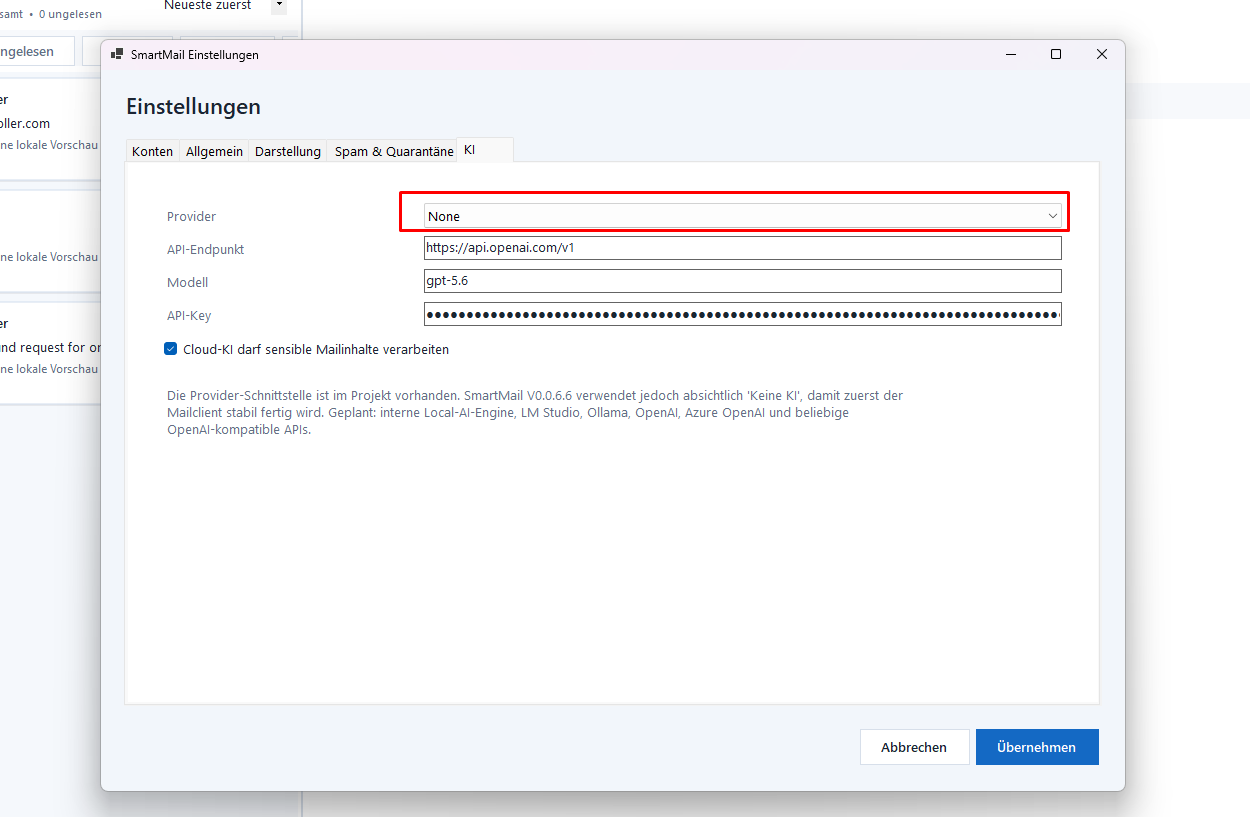Open the Neueste zuerst sort dropdown in main window
The width and height of the screenshot is (1250, 817).
point(279,5)
